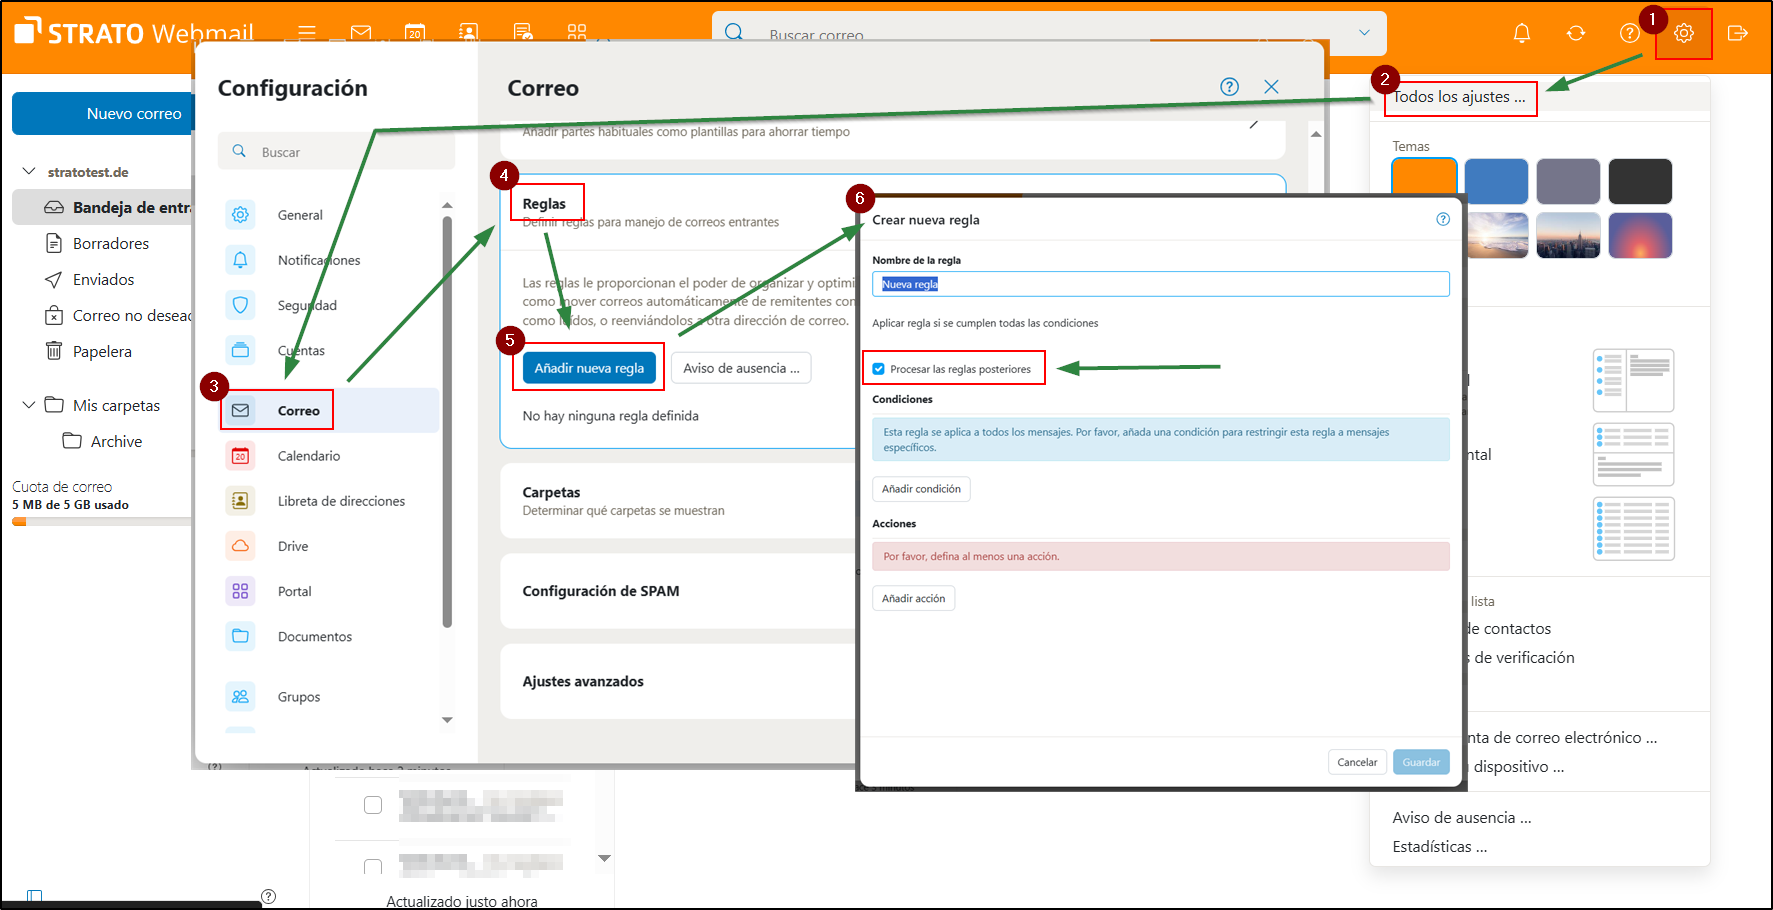The image size is (1773, 910).
Task: Open help from the Correo settings header
Action: tap(1229, 87)
